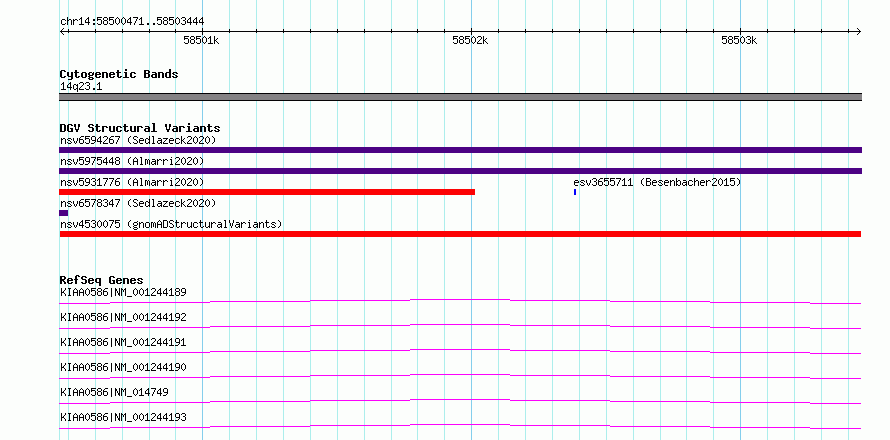Click the magenta line of NM_001244191

pyautogui.click(x=460, y=351)
